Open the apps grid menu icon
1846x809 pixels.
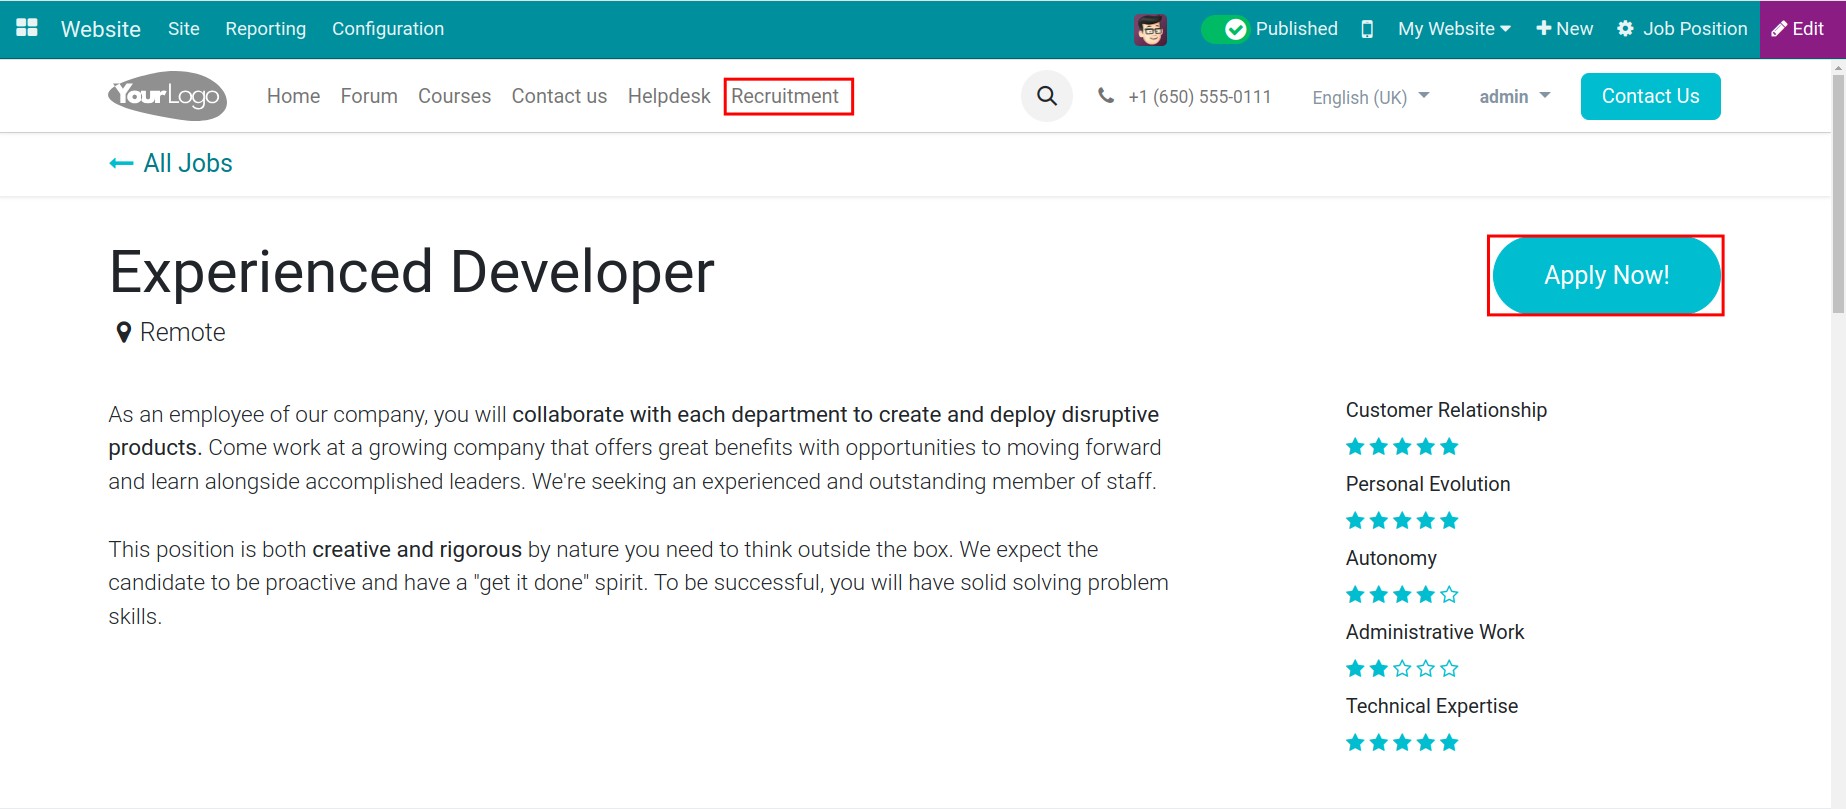(27, 28)
